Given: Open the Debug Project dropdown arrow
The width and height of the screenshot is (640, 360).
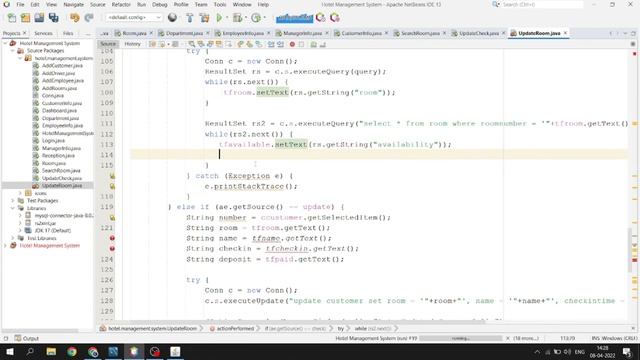Looking at the screenshot, I should click(x=245, y=18).
